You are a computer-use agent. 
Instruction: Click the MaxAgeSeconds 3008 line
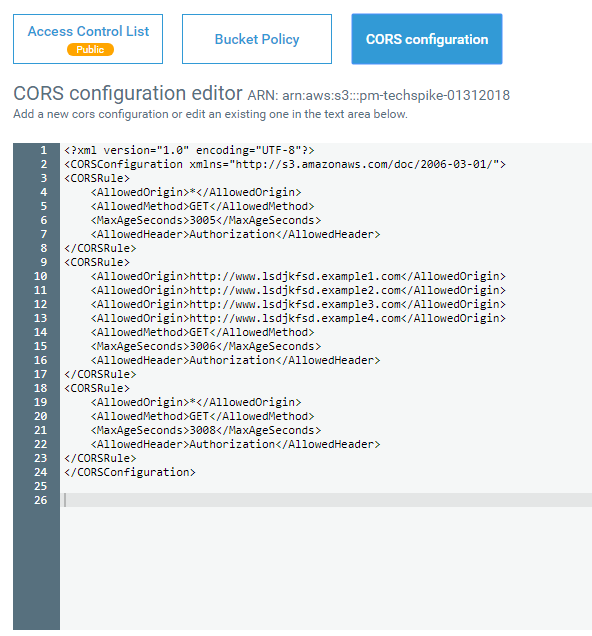point(206,430)
